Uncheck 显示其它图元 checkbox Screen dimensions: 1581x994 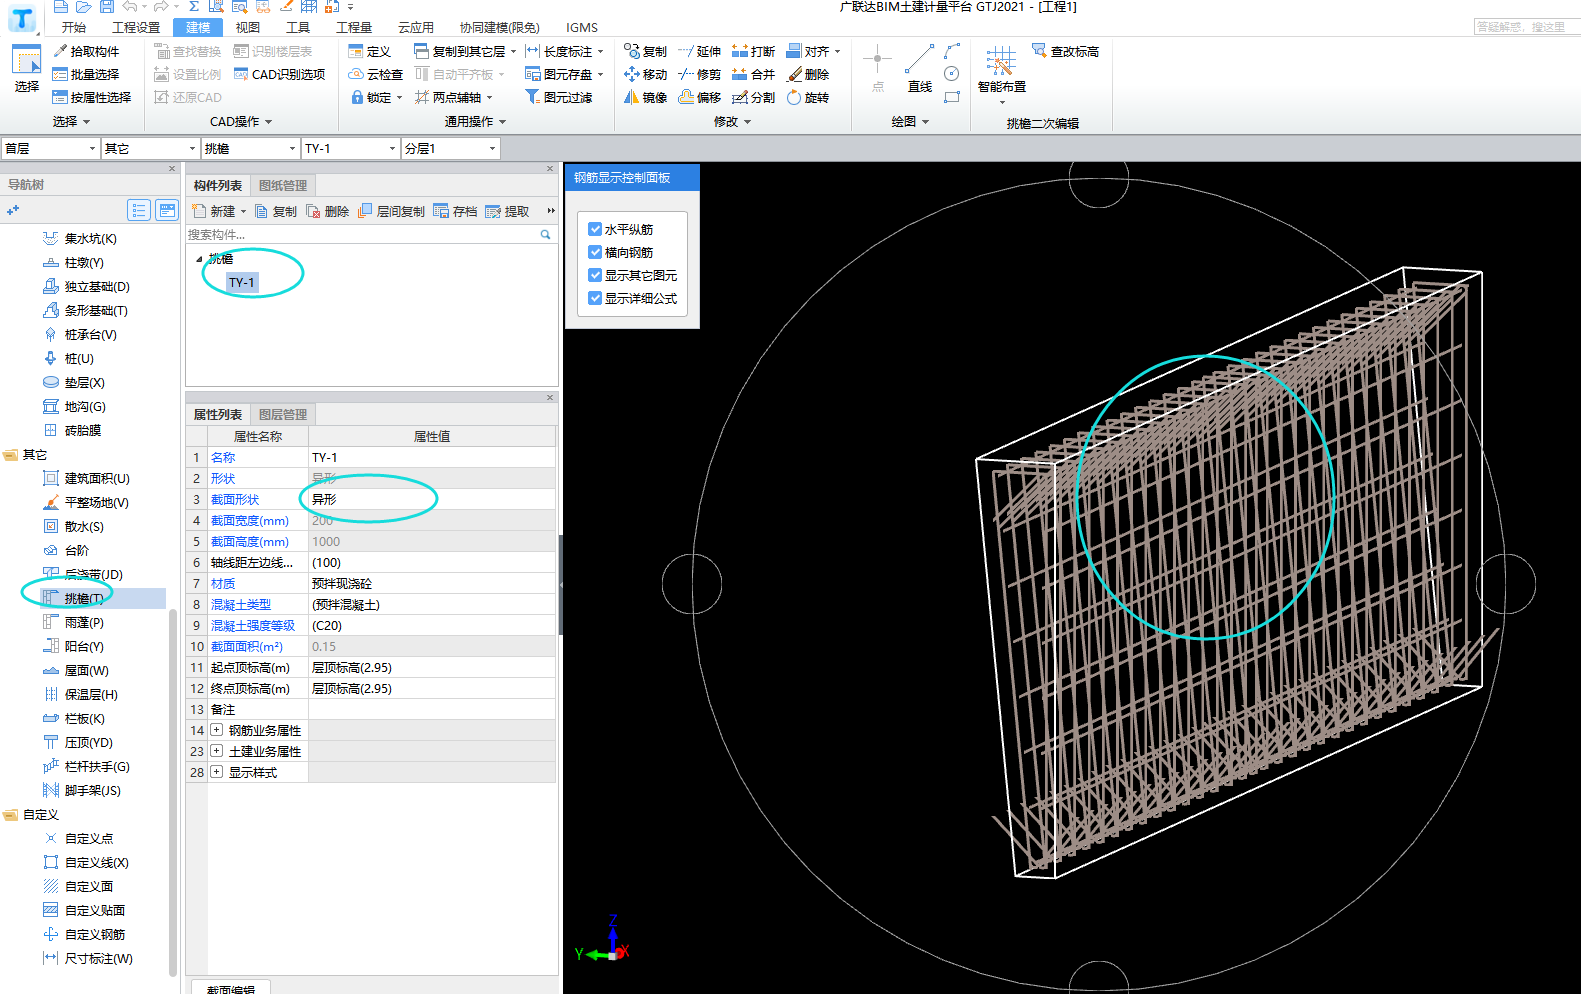click(595, 275)
